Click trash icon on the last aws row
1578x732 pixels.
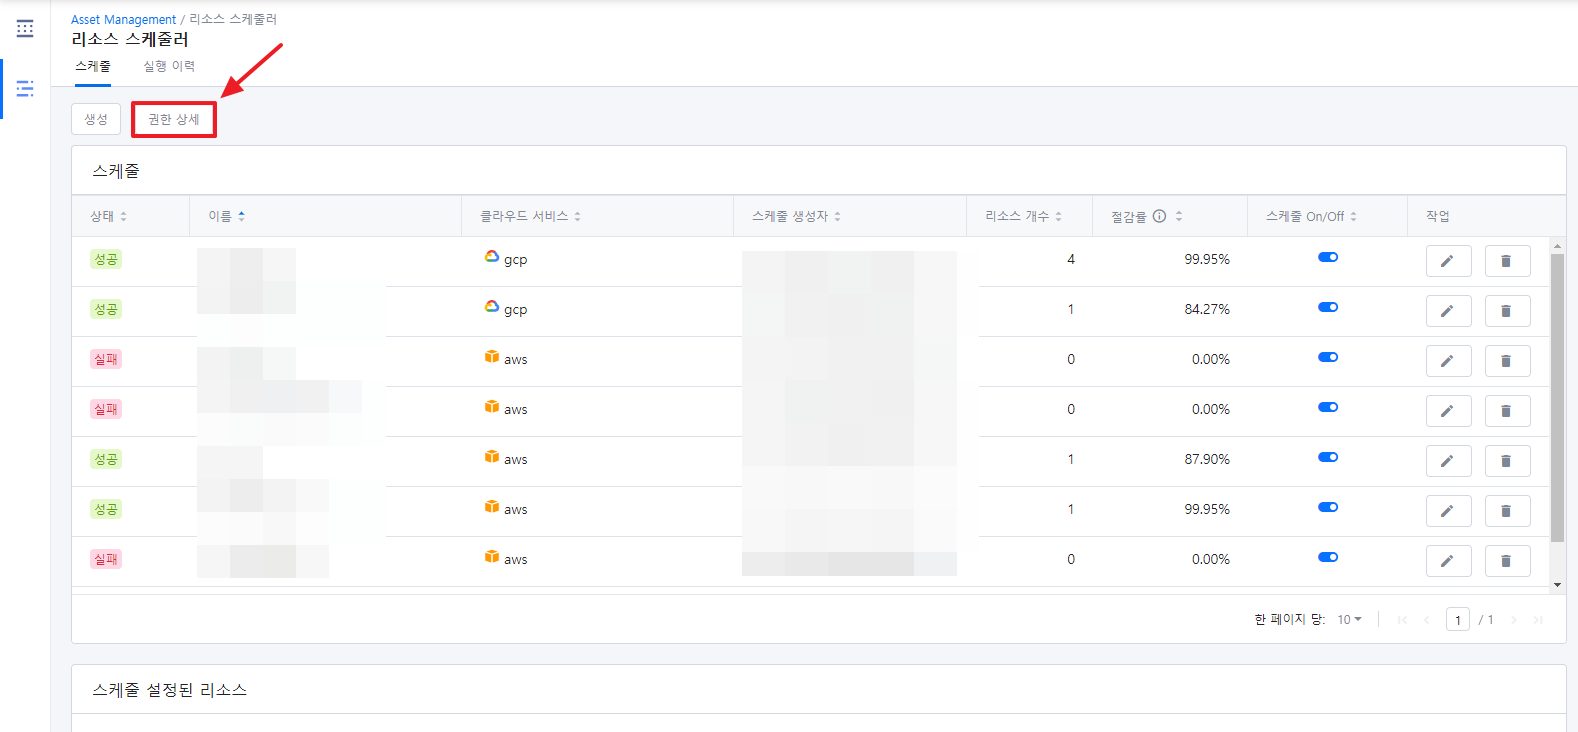[1506, 561]
